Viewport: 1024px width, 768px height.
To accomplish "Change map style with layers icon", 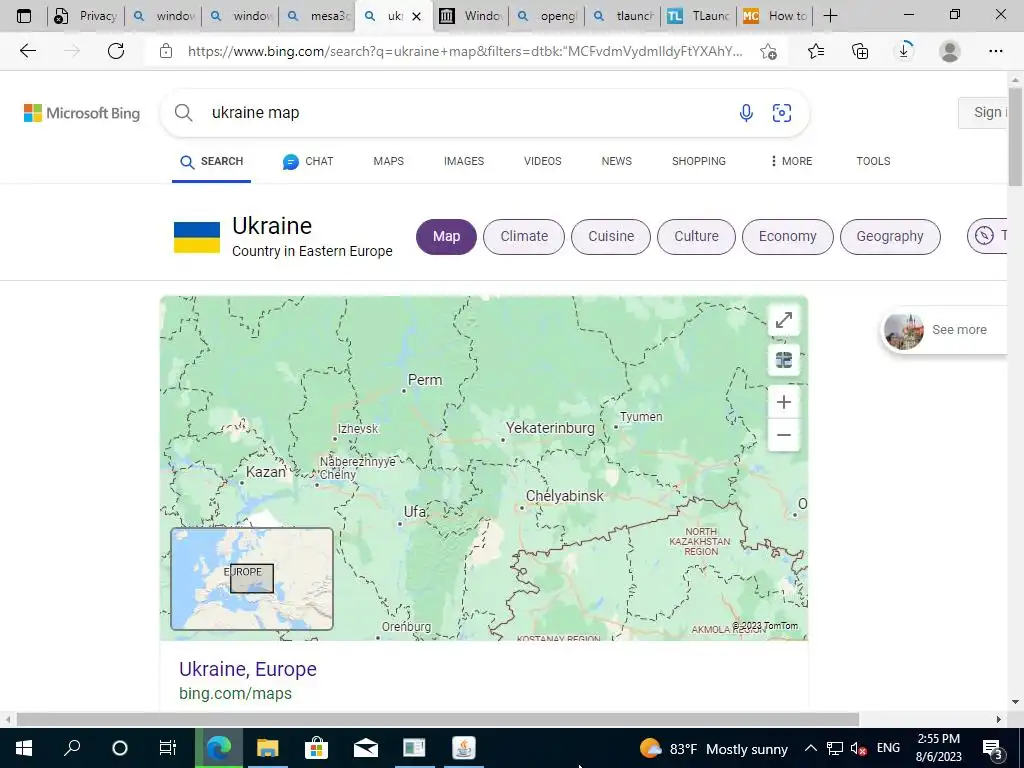I will pyautogui.click(x=784, y=360).
